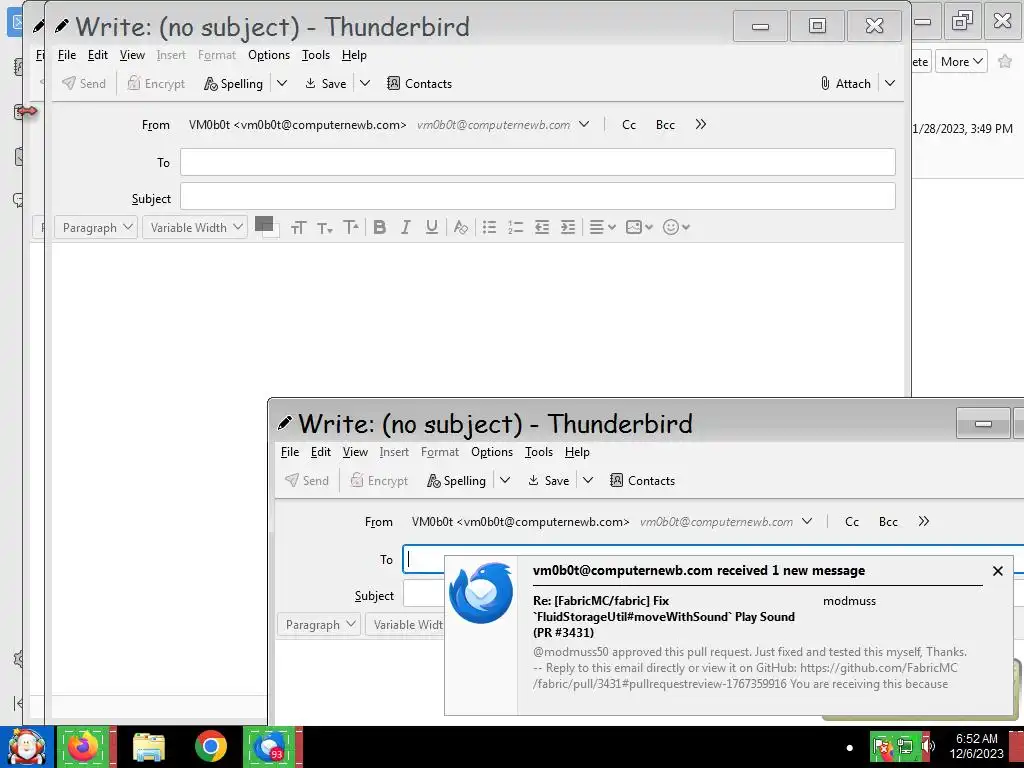The height and width of the screenshot is (768, 1024).
Task: Decrease font size with smaller-T icon
Action: pyautogui.click(x=325, y=227)
